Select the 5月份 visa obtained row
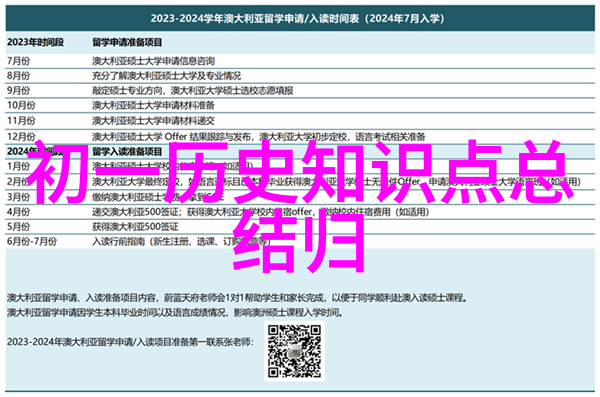The height and width of the screenshot is (397, 600). tap(300, 227)
